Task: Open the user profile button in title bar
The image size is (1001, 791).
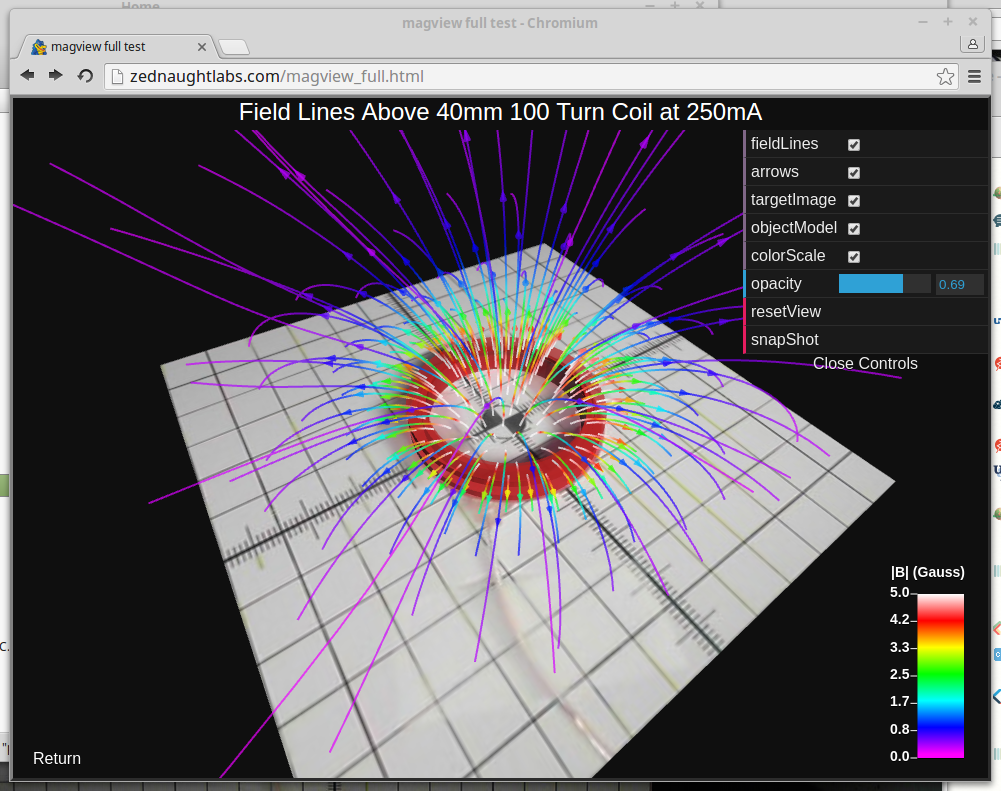Action: [972, 44]
